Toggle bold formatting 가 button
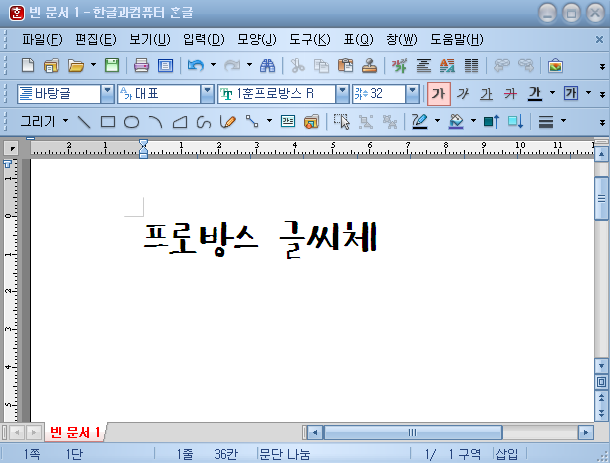610x463 pixels. click(x=439, y=94)
